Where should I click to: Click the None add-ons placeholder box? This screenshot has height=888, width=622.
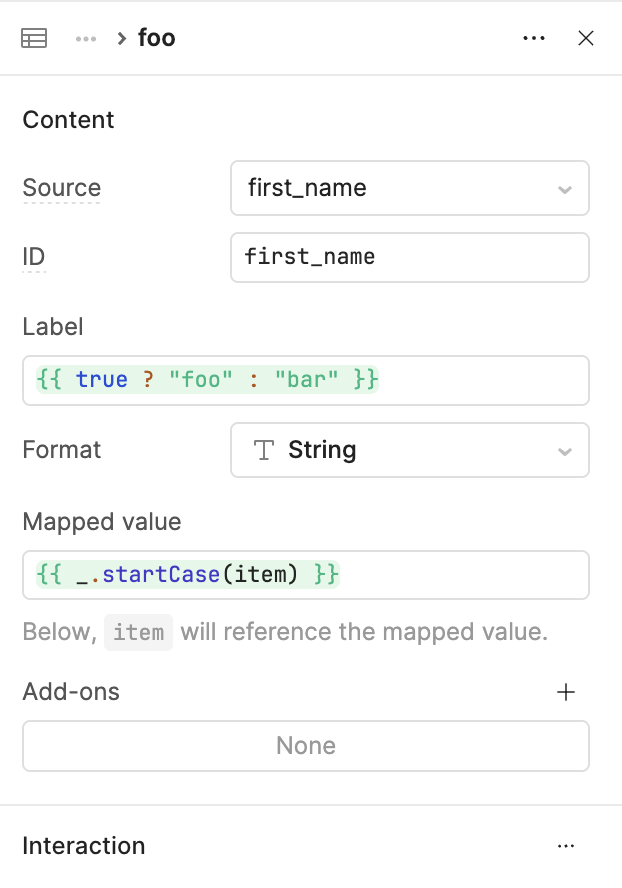coord(305,746)
